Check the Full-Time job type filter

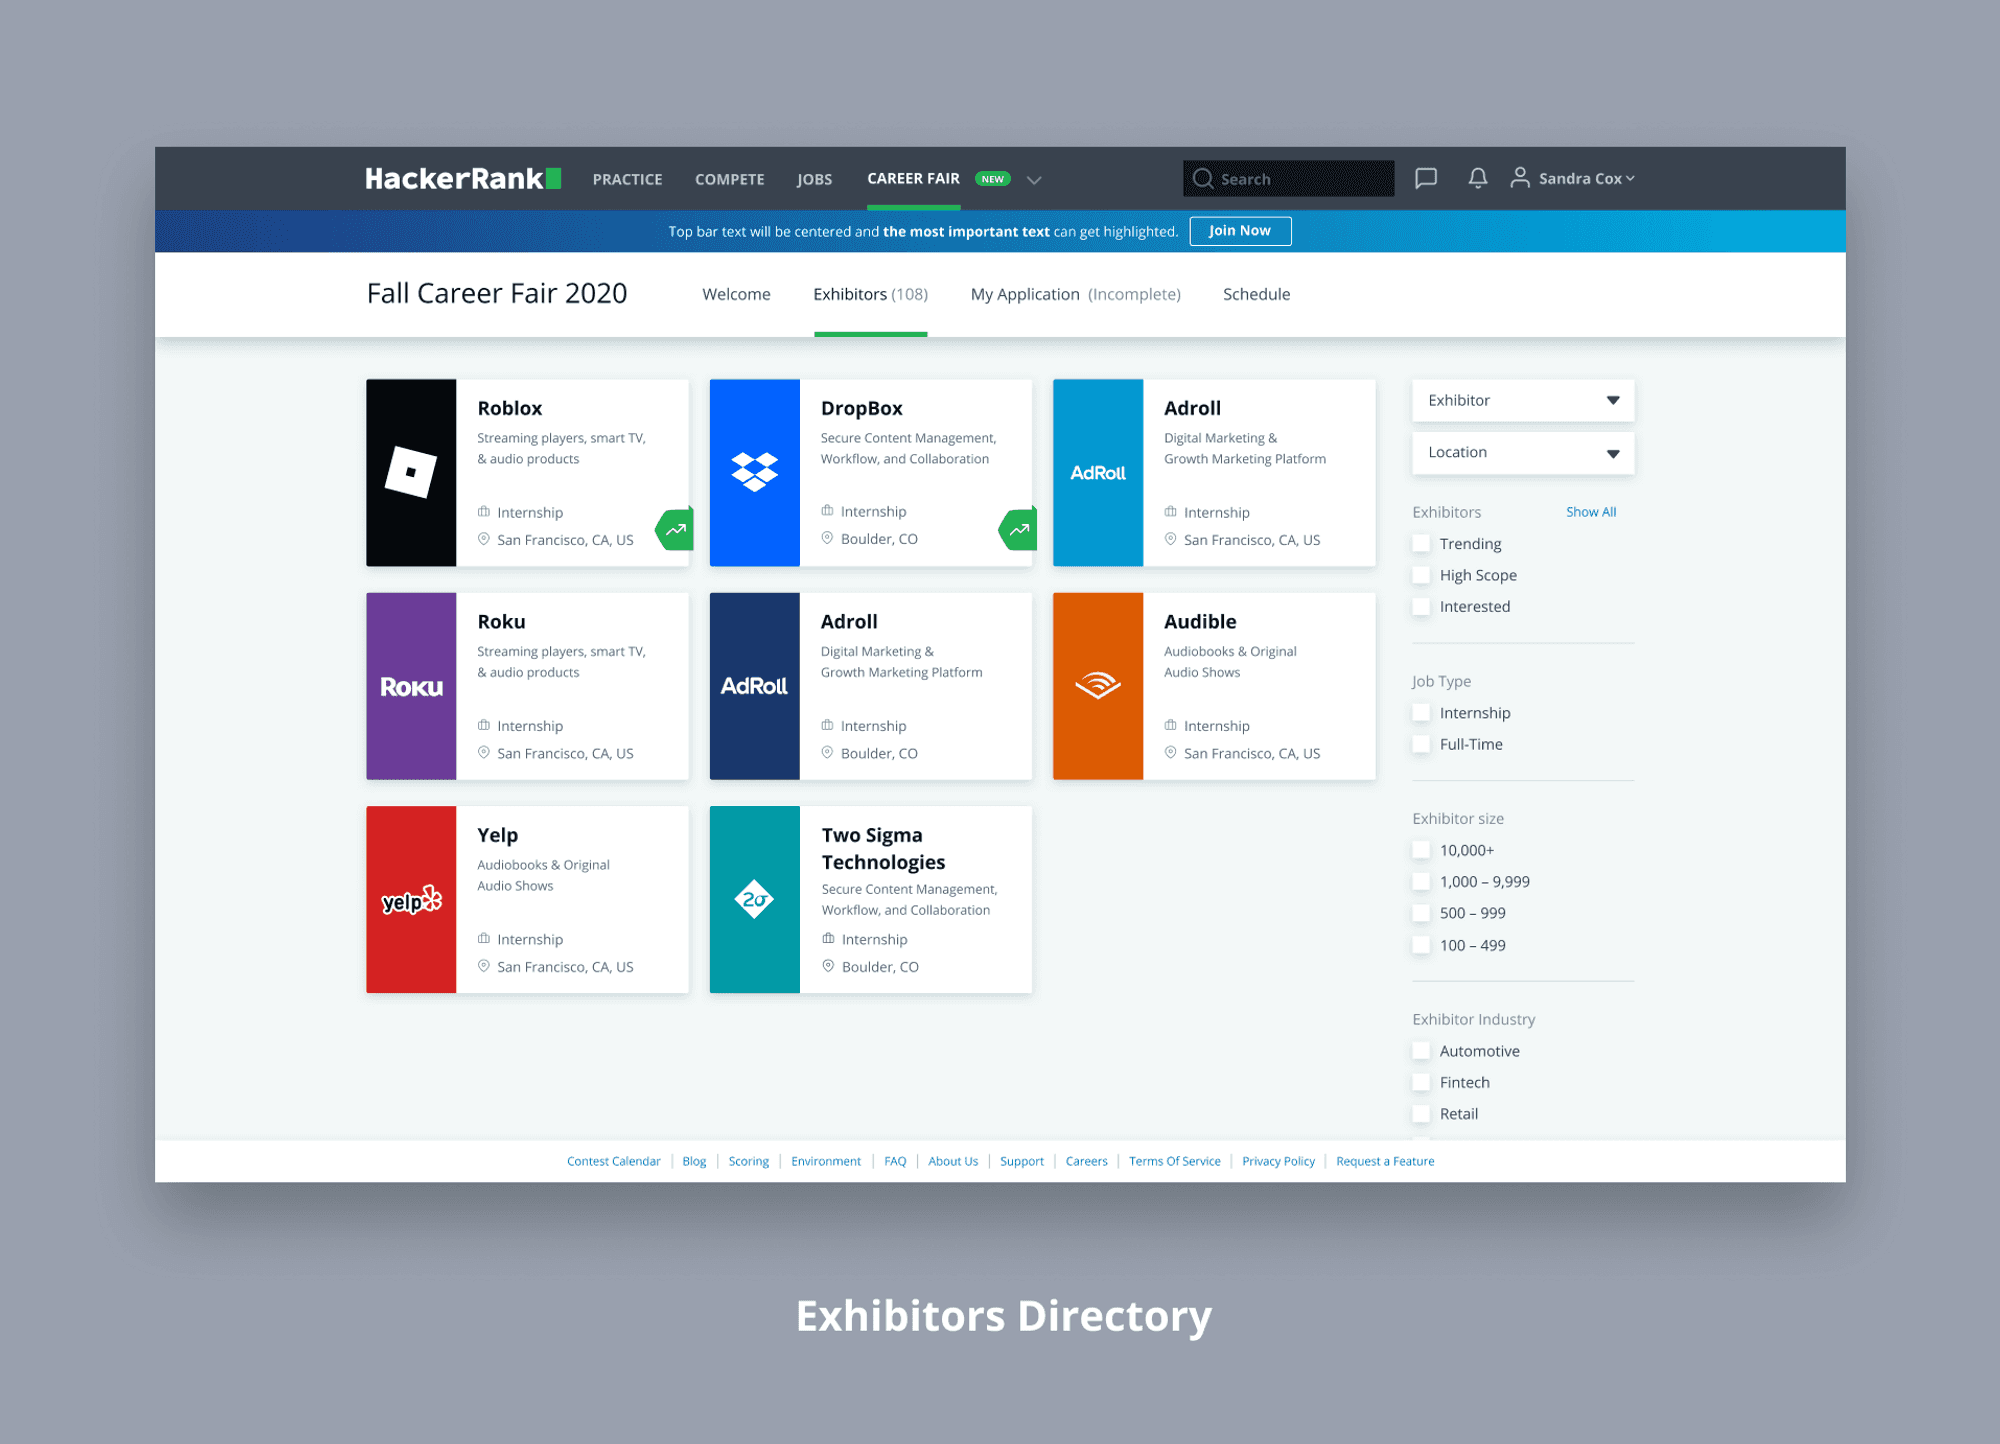[x=1421, y=744]
